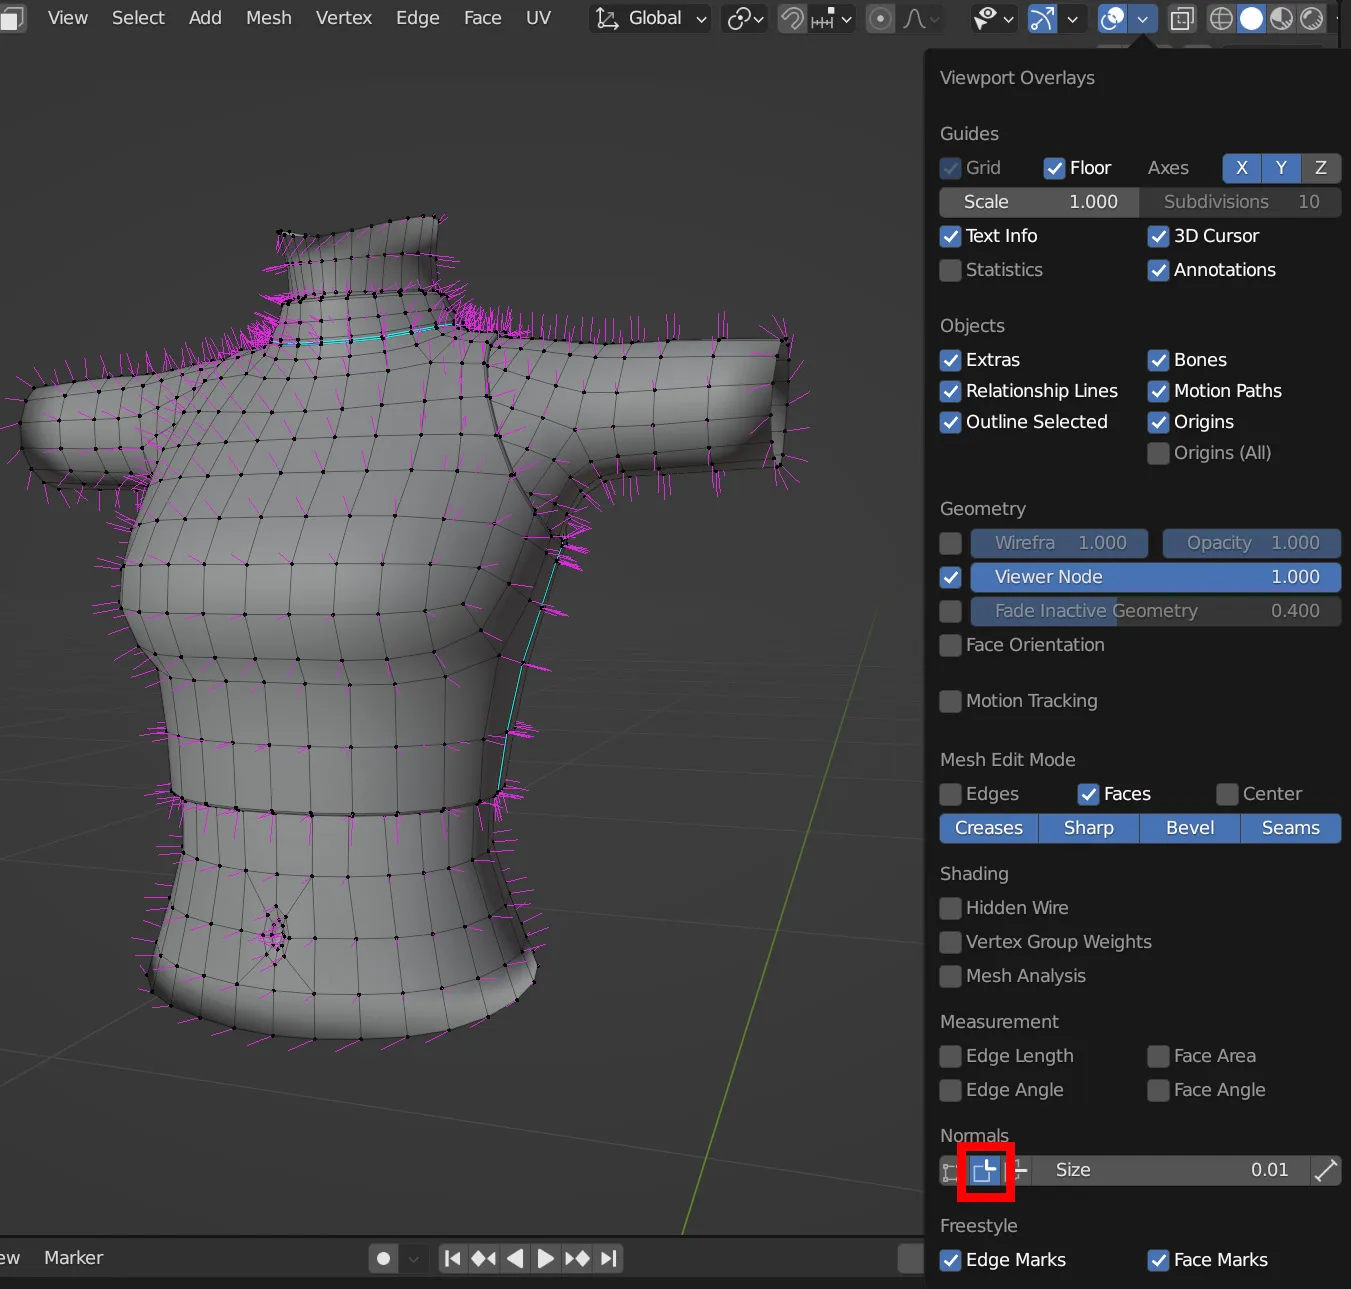Image resolution: width=1351 pixels, height=1289 pixels.
Task: Open the gizmo options dropdown arrow
Action: [1072, 18]
